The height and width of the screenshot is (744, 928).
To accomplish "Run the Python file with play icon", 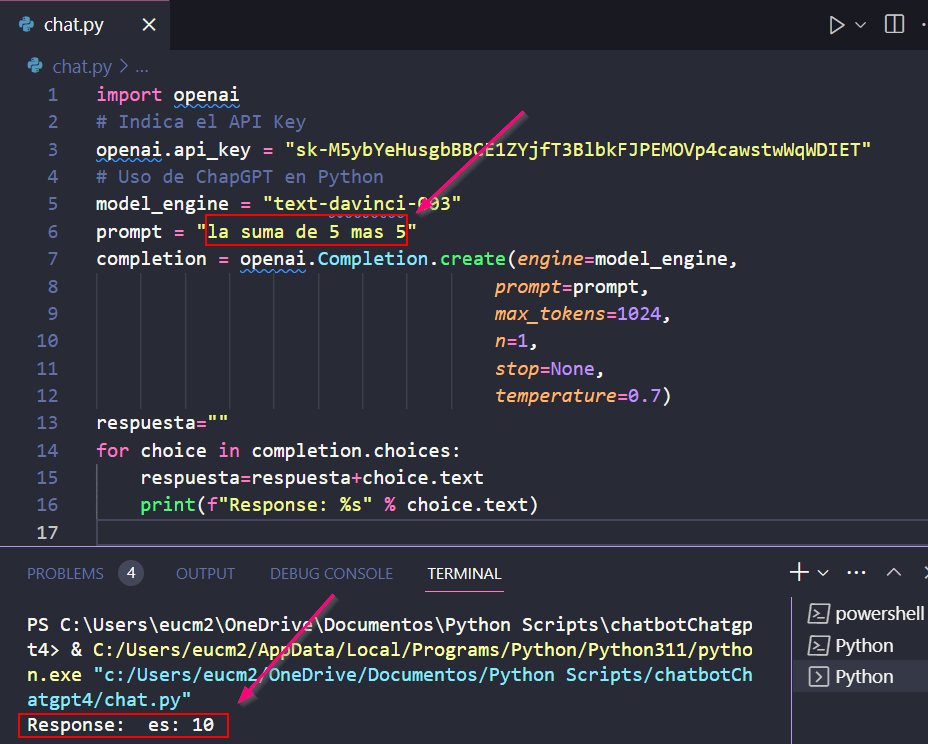I will (x=836, y=25).
